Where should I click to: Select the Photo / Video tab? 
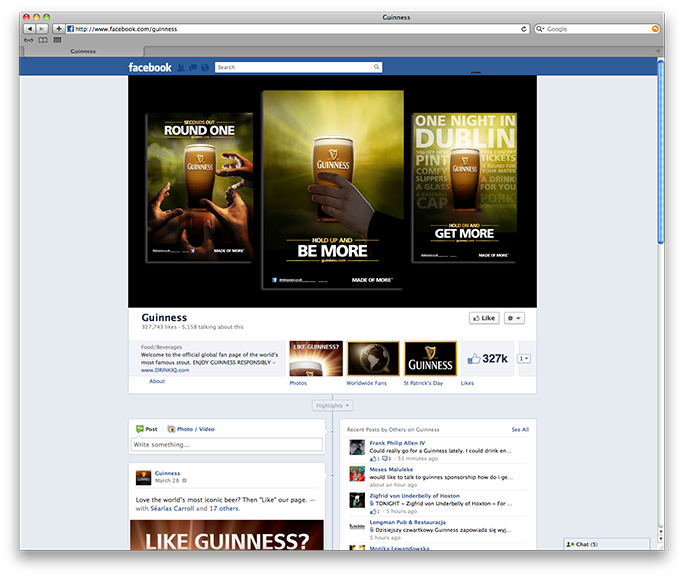point(191,429)
